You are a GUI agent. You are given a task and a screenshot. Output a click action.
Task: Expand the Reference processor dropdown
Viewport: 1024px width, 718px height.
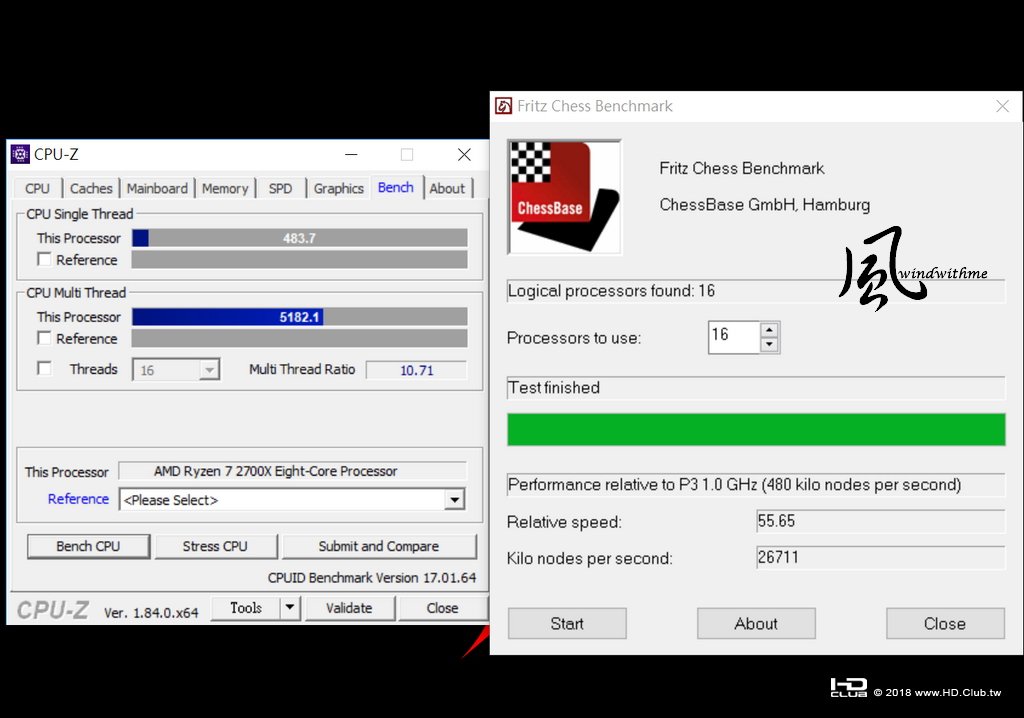455,500
